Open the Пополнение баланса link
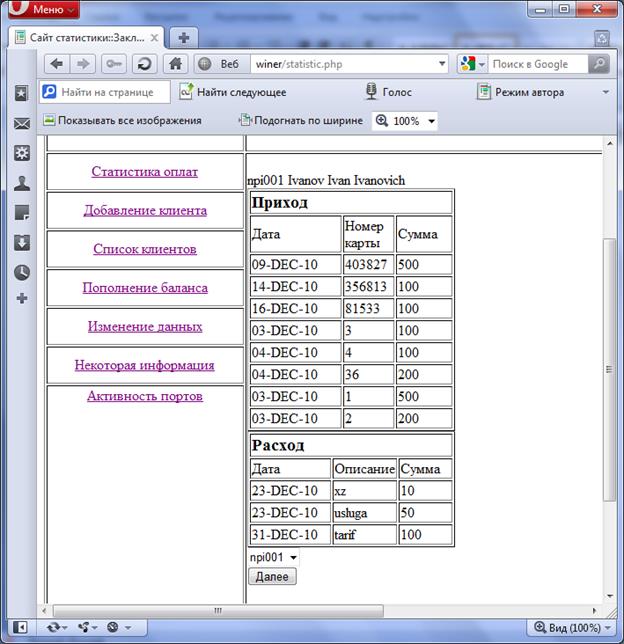624x644 pixels. click(145, 288)
